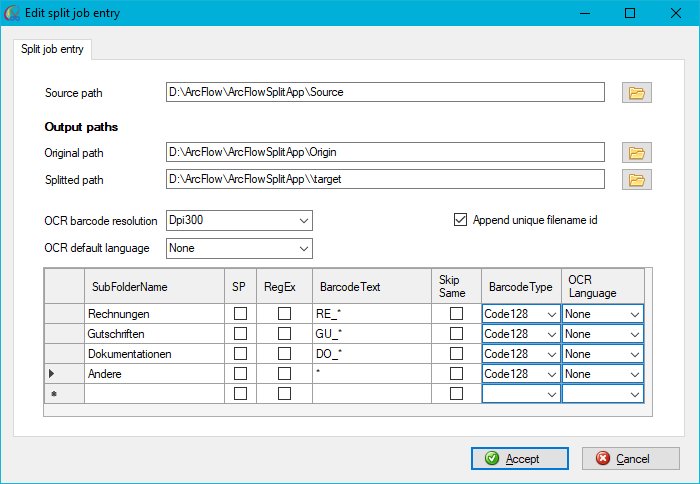Check Skip Same for Rechnungen row

coord(456,314)
